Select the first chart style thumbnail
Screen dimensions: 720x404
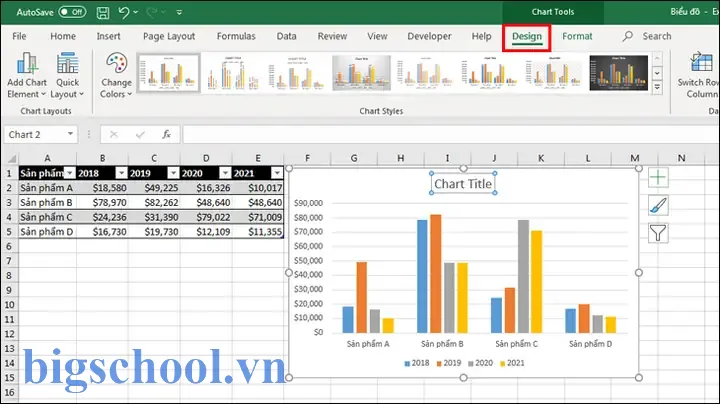(x=169, y=73)
